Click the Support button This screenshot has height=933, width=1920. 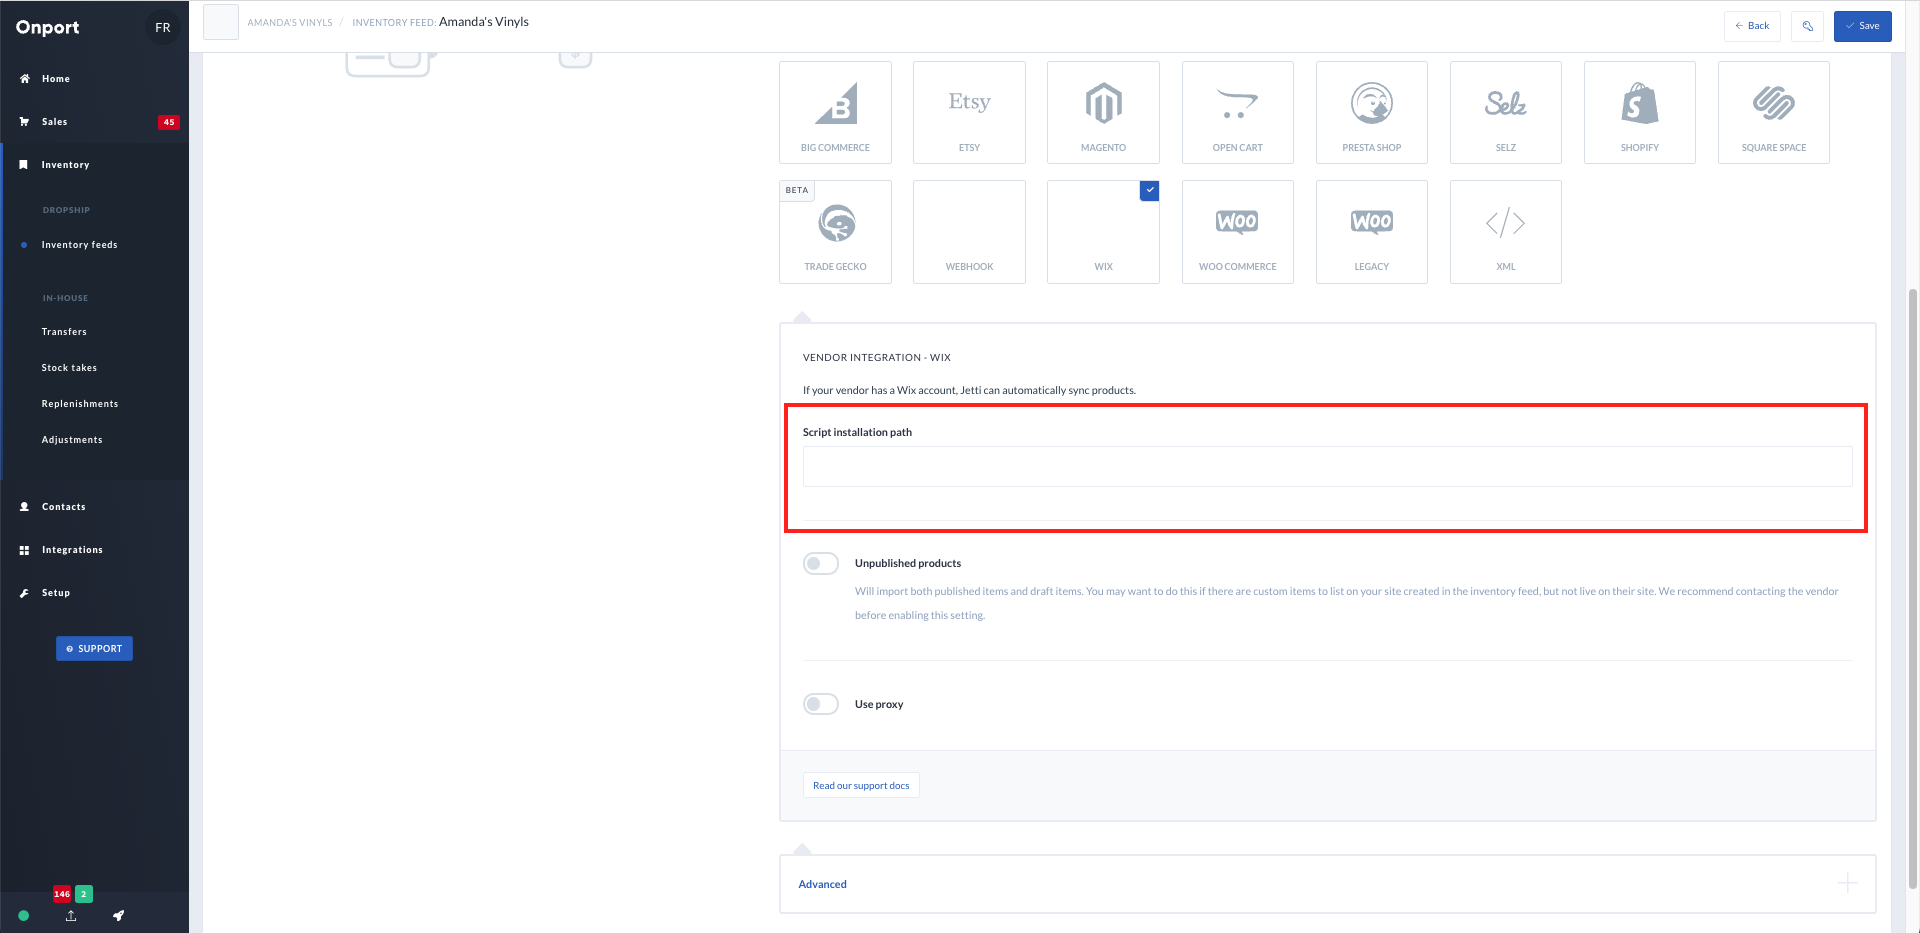(94, 649)
